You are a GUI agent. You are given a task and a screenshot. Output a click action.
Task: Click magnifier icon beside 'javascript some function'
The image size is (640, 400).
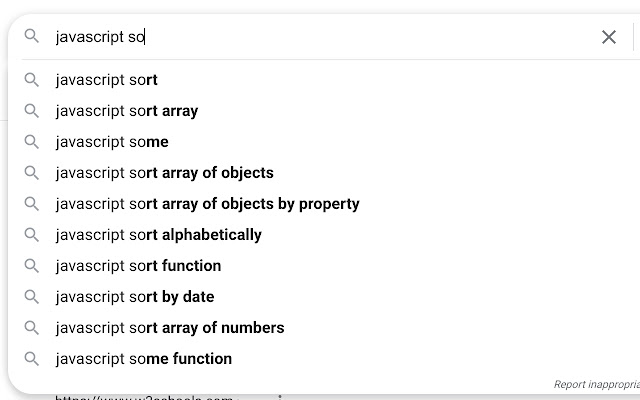click(x=32, y=359)
